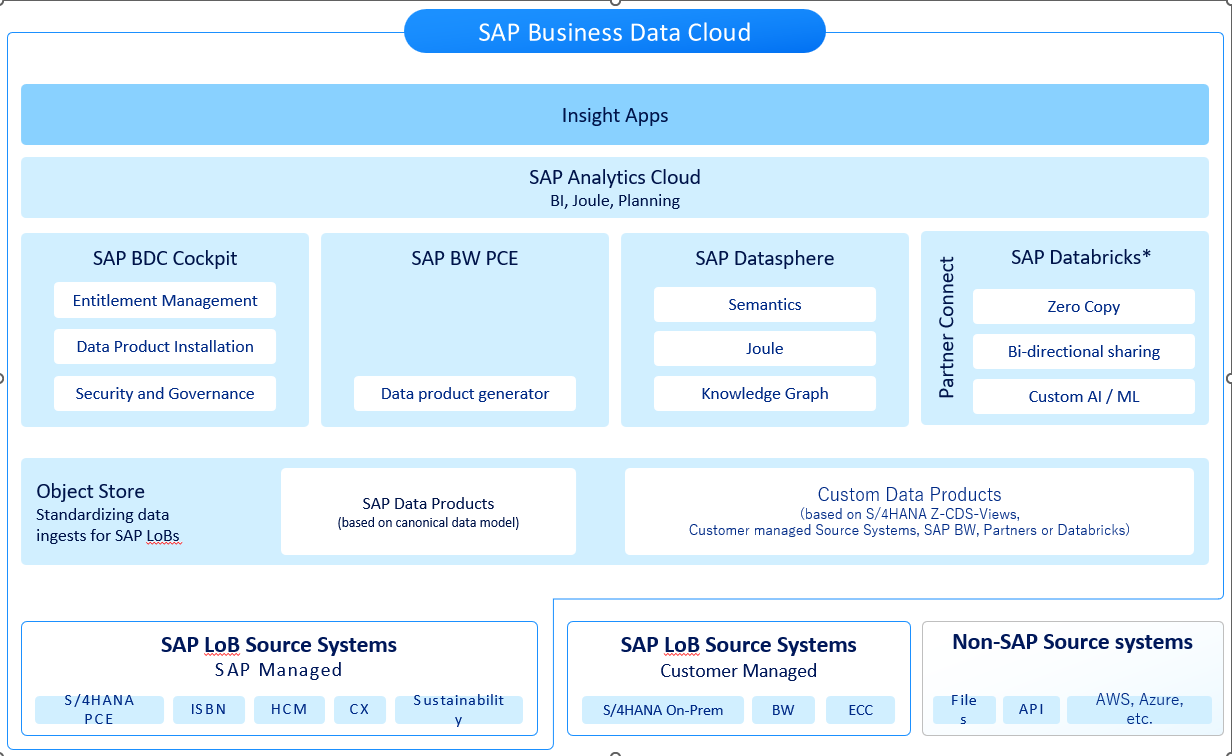
Task: Select the HCM chip
Action: coord(289,710)
